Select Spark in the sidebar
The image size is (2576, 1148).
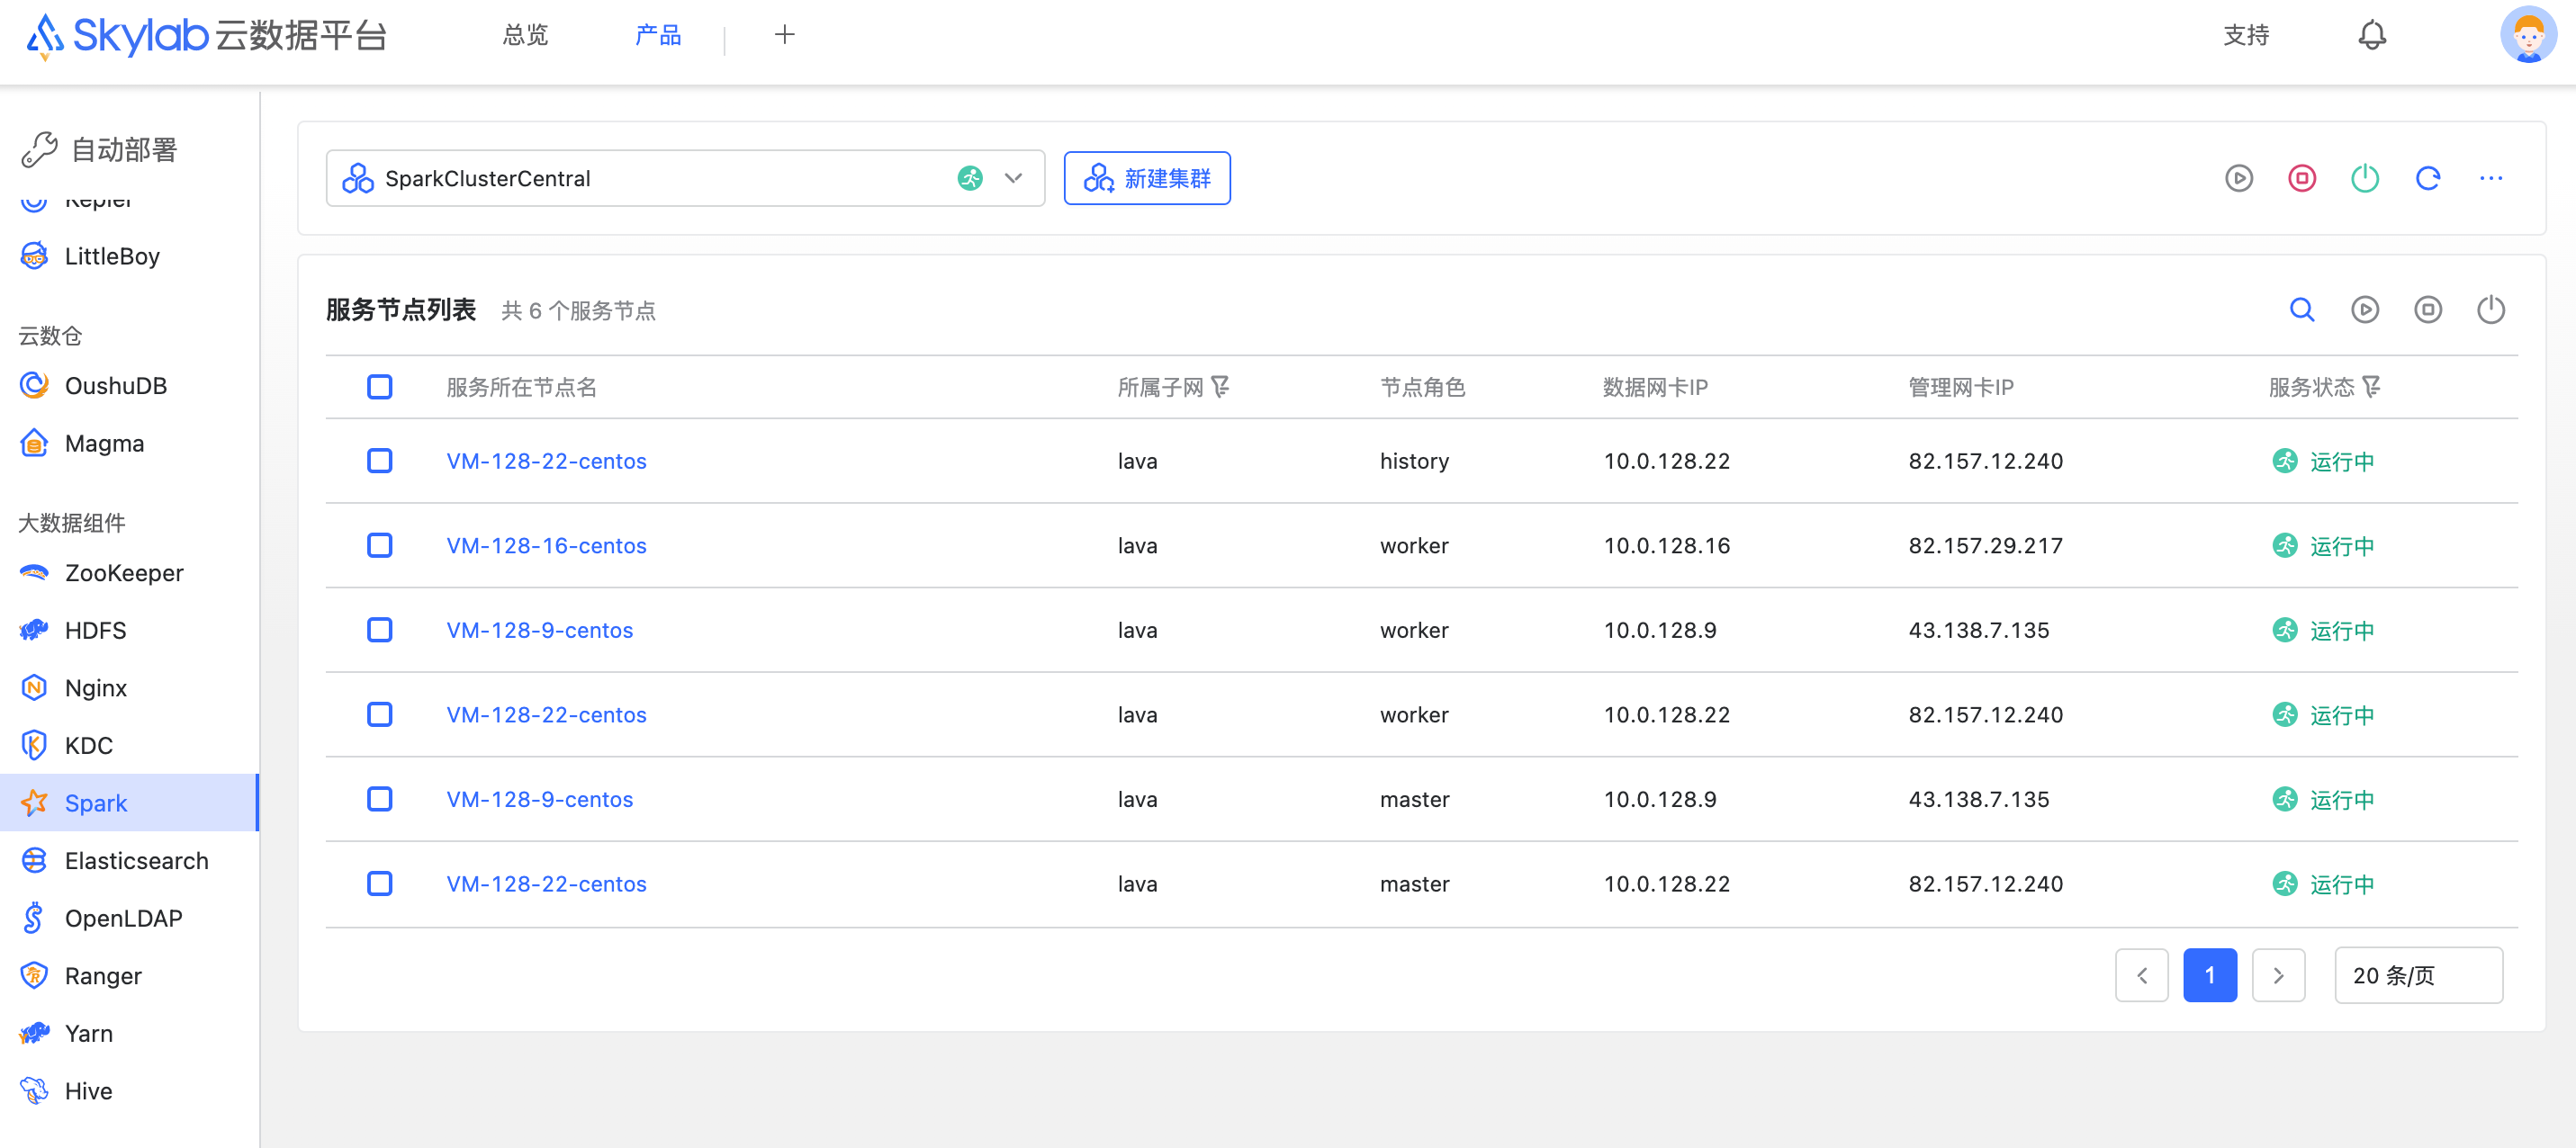130,803
